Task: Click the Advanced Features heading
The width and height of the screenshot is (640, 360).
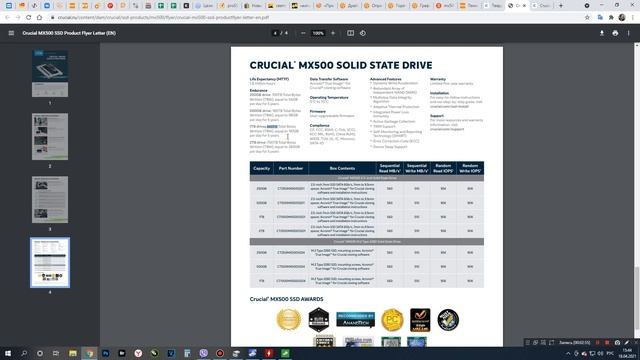Action: [x=386, y=79]
